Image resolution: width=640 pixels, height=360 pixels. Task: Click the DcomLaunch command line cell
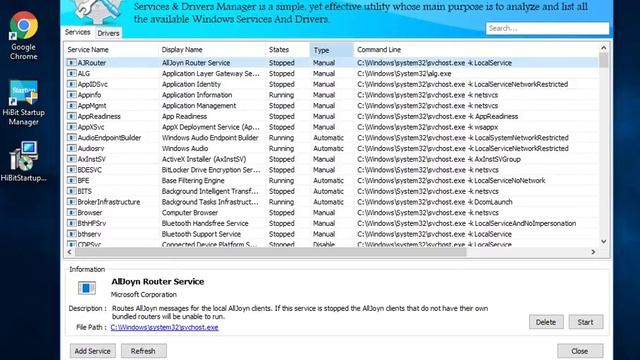coord(435,202)
